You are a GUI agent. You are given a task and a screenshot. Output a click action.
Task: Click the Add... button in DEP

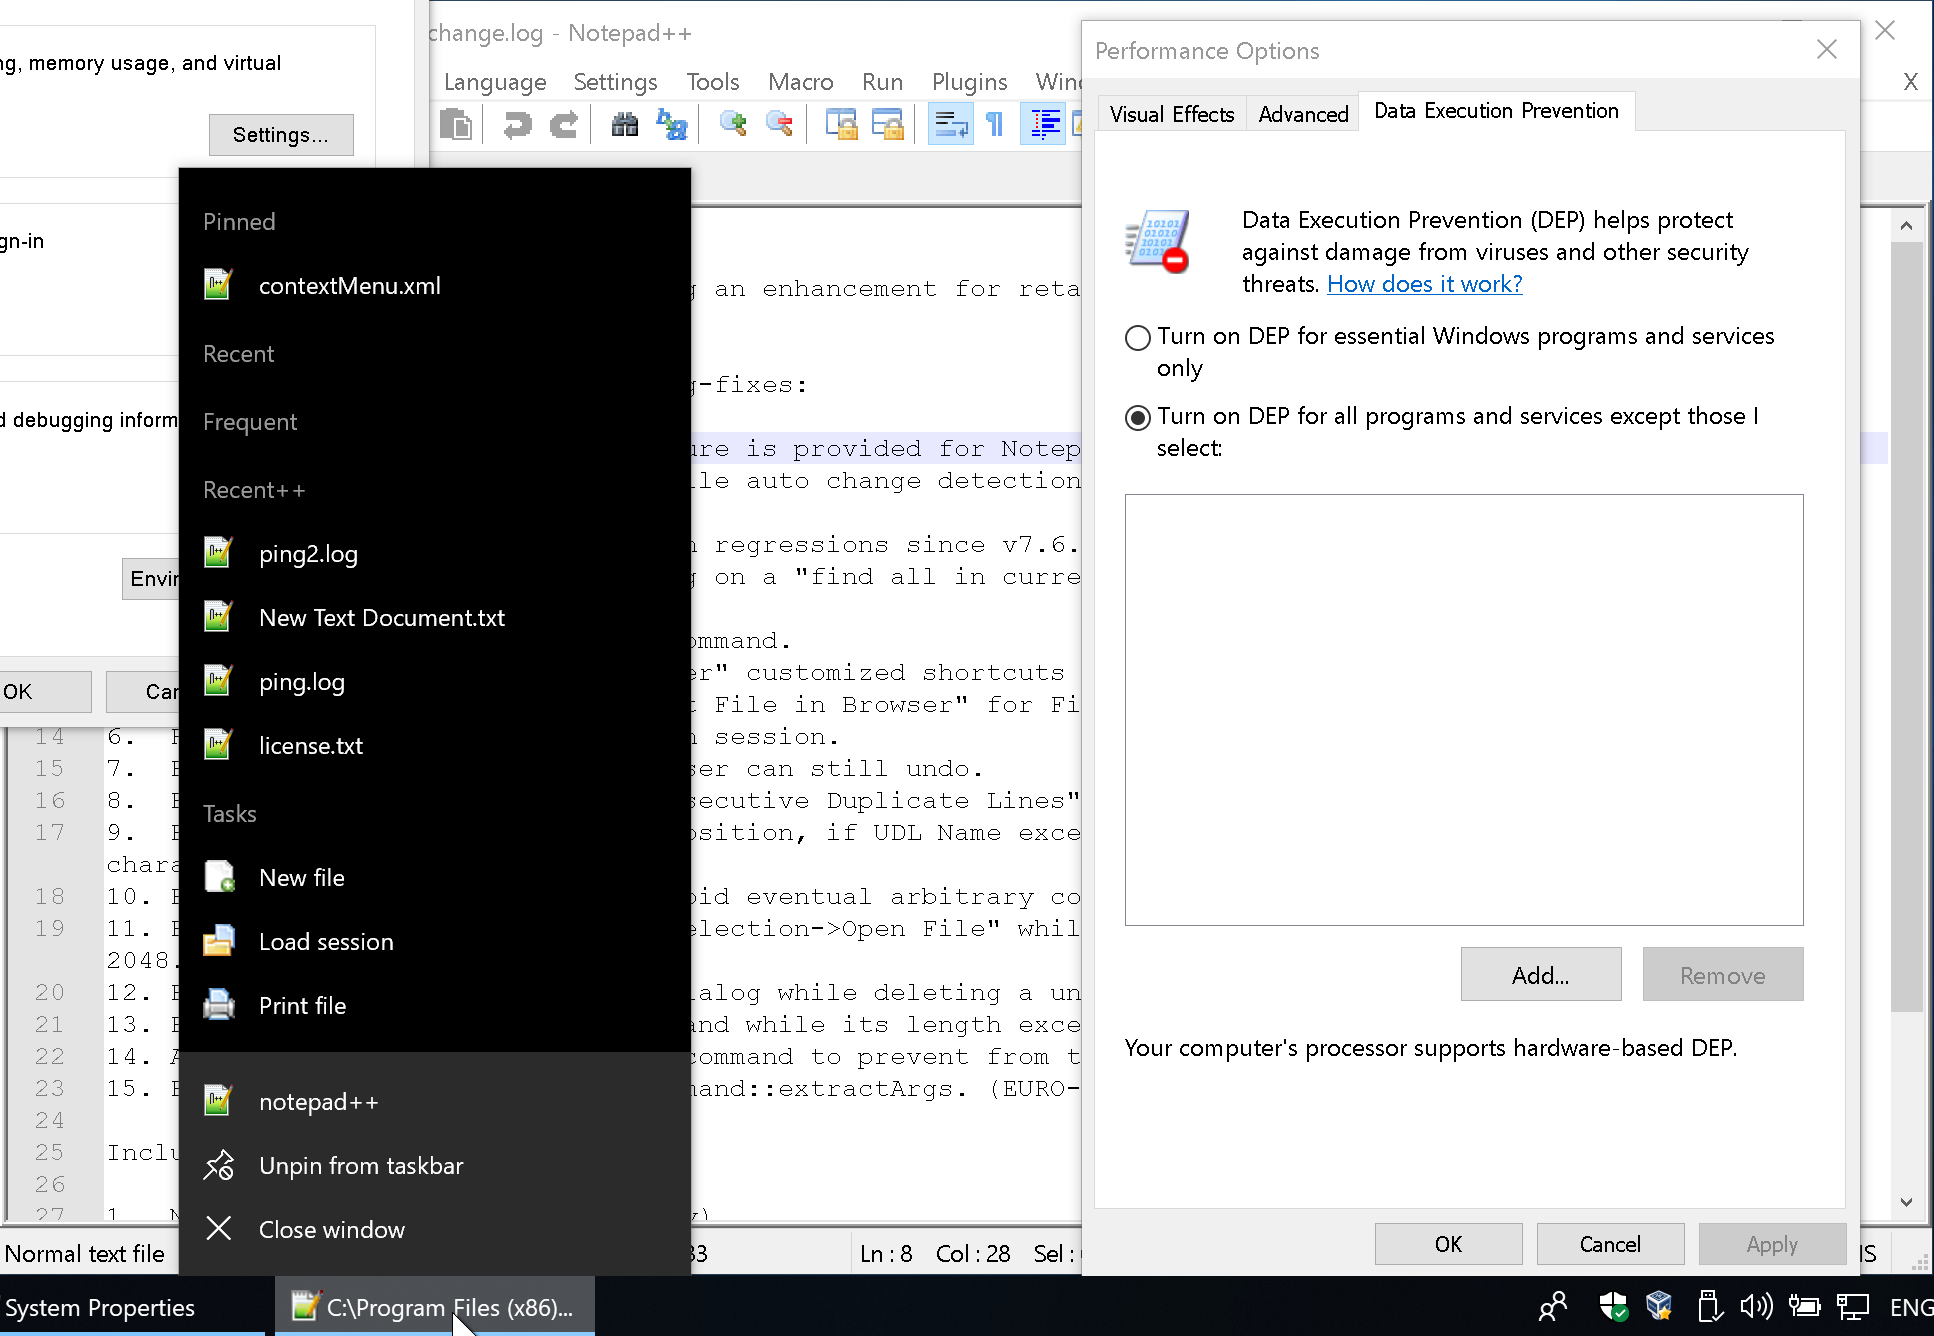1540,975
